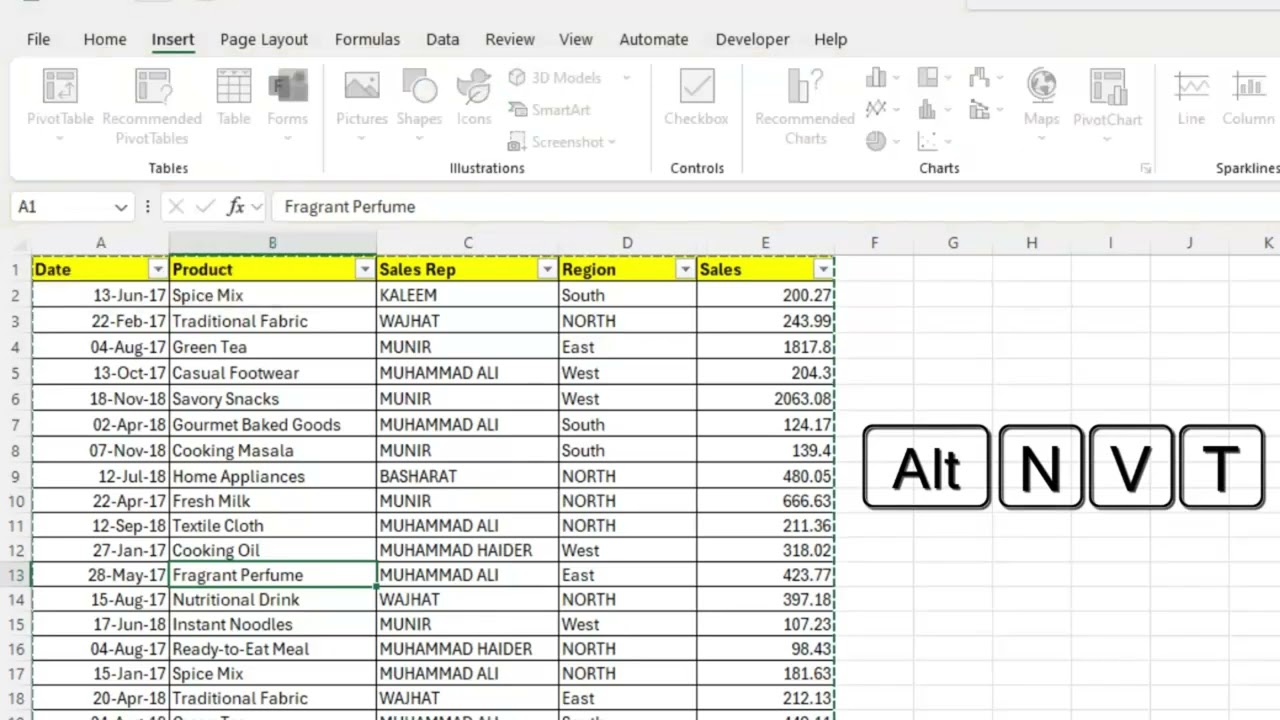Open the Sales column filter dropdown
This screenshot has height=720, width=1280.
point(823,270)
